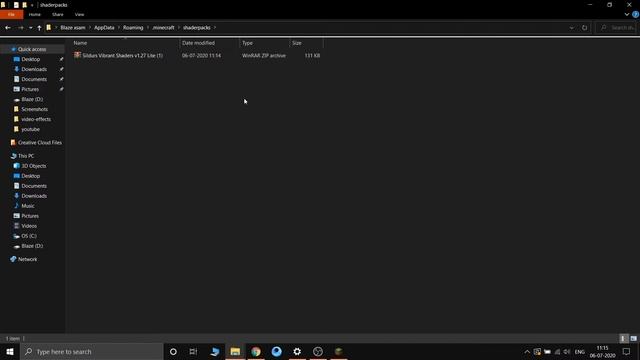Open the File ribbon tab
This screenshot has height=360, width=640.
click(11, 14)
